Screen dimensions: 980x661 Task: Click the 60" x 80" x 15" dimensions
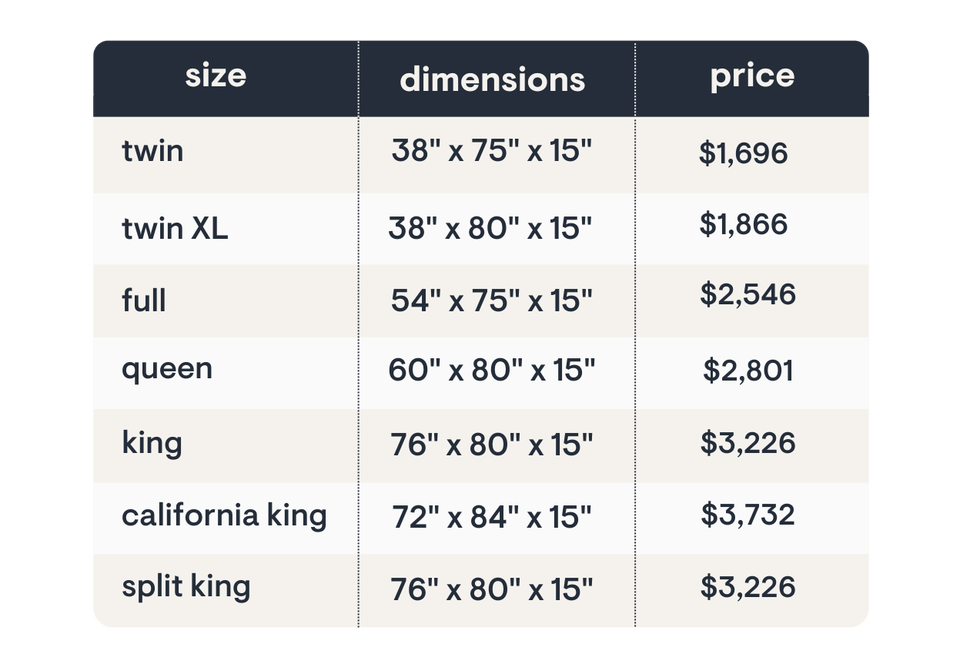pyautogui.click(x=492, y=370)
